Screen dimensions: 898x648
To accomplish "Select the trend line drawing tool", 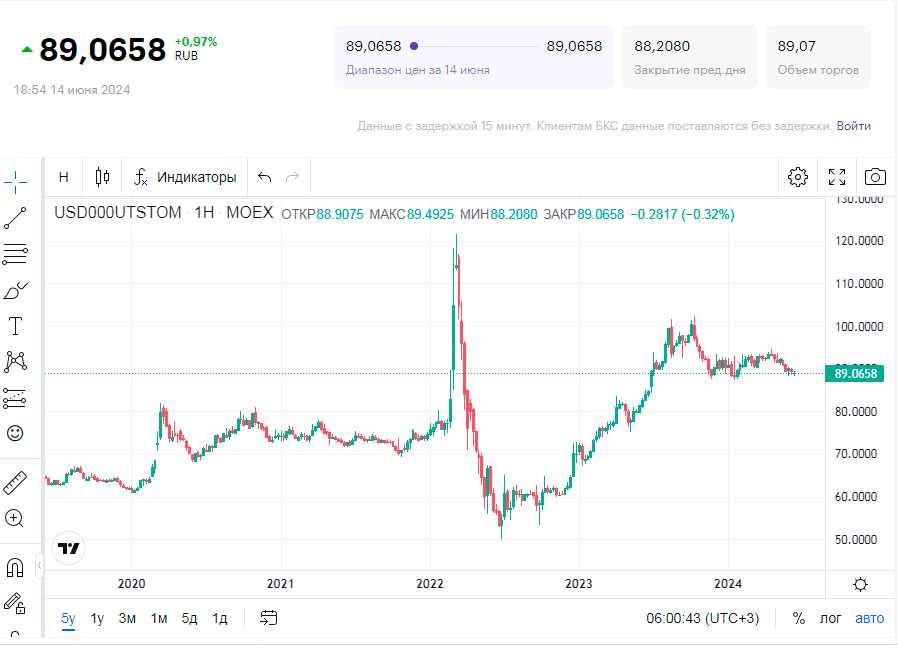I will point(15,217).
